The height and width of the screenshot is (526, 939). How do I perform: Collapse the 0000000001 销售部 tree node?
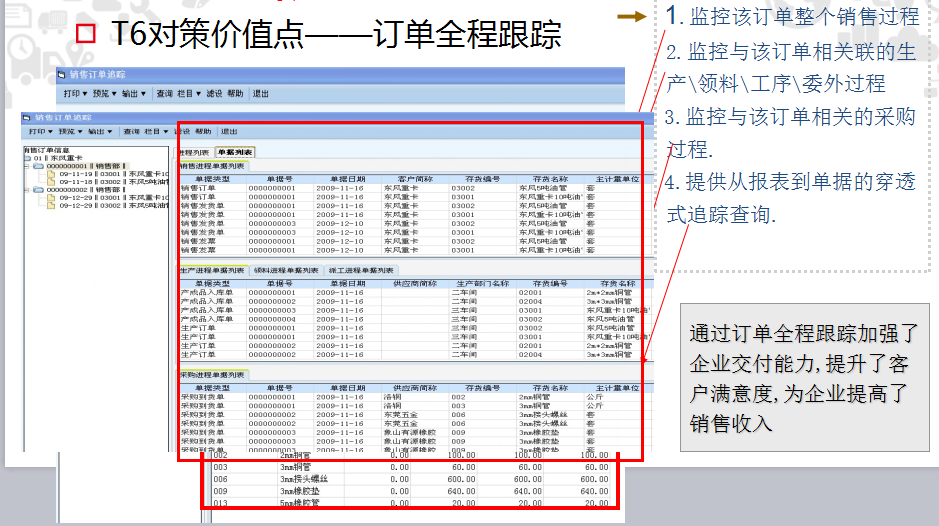pos(27,166)
